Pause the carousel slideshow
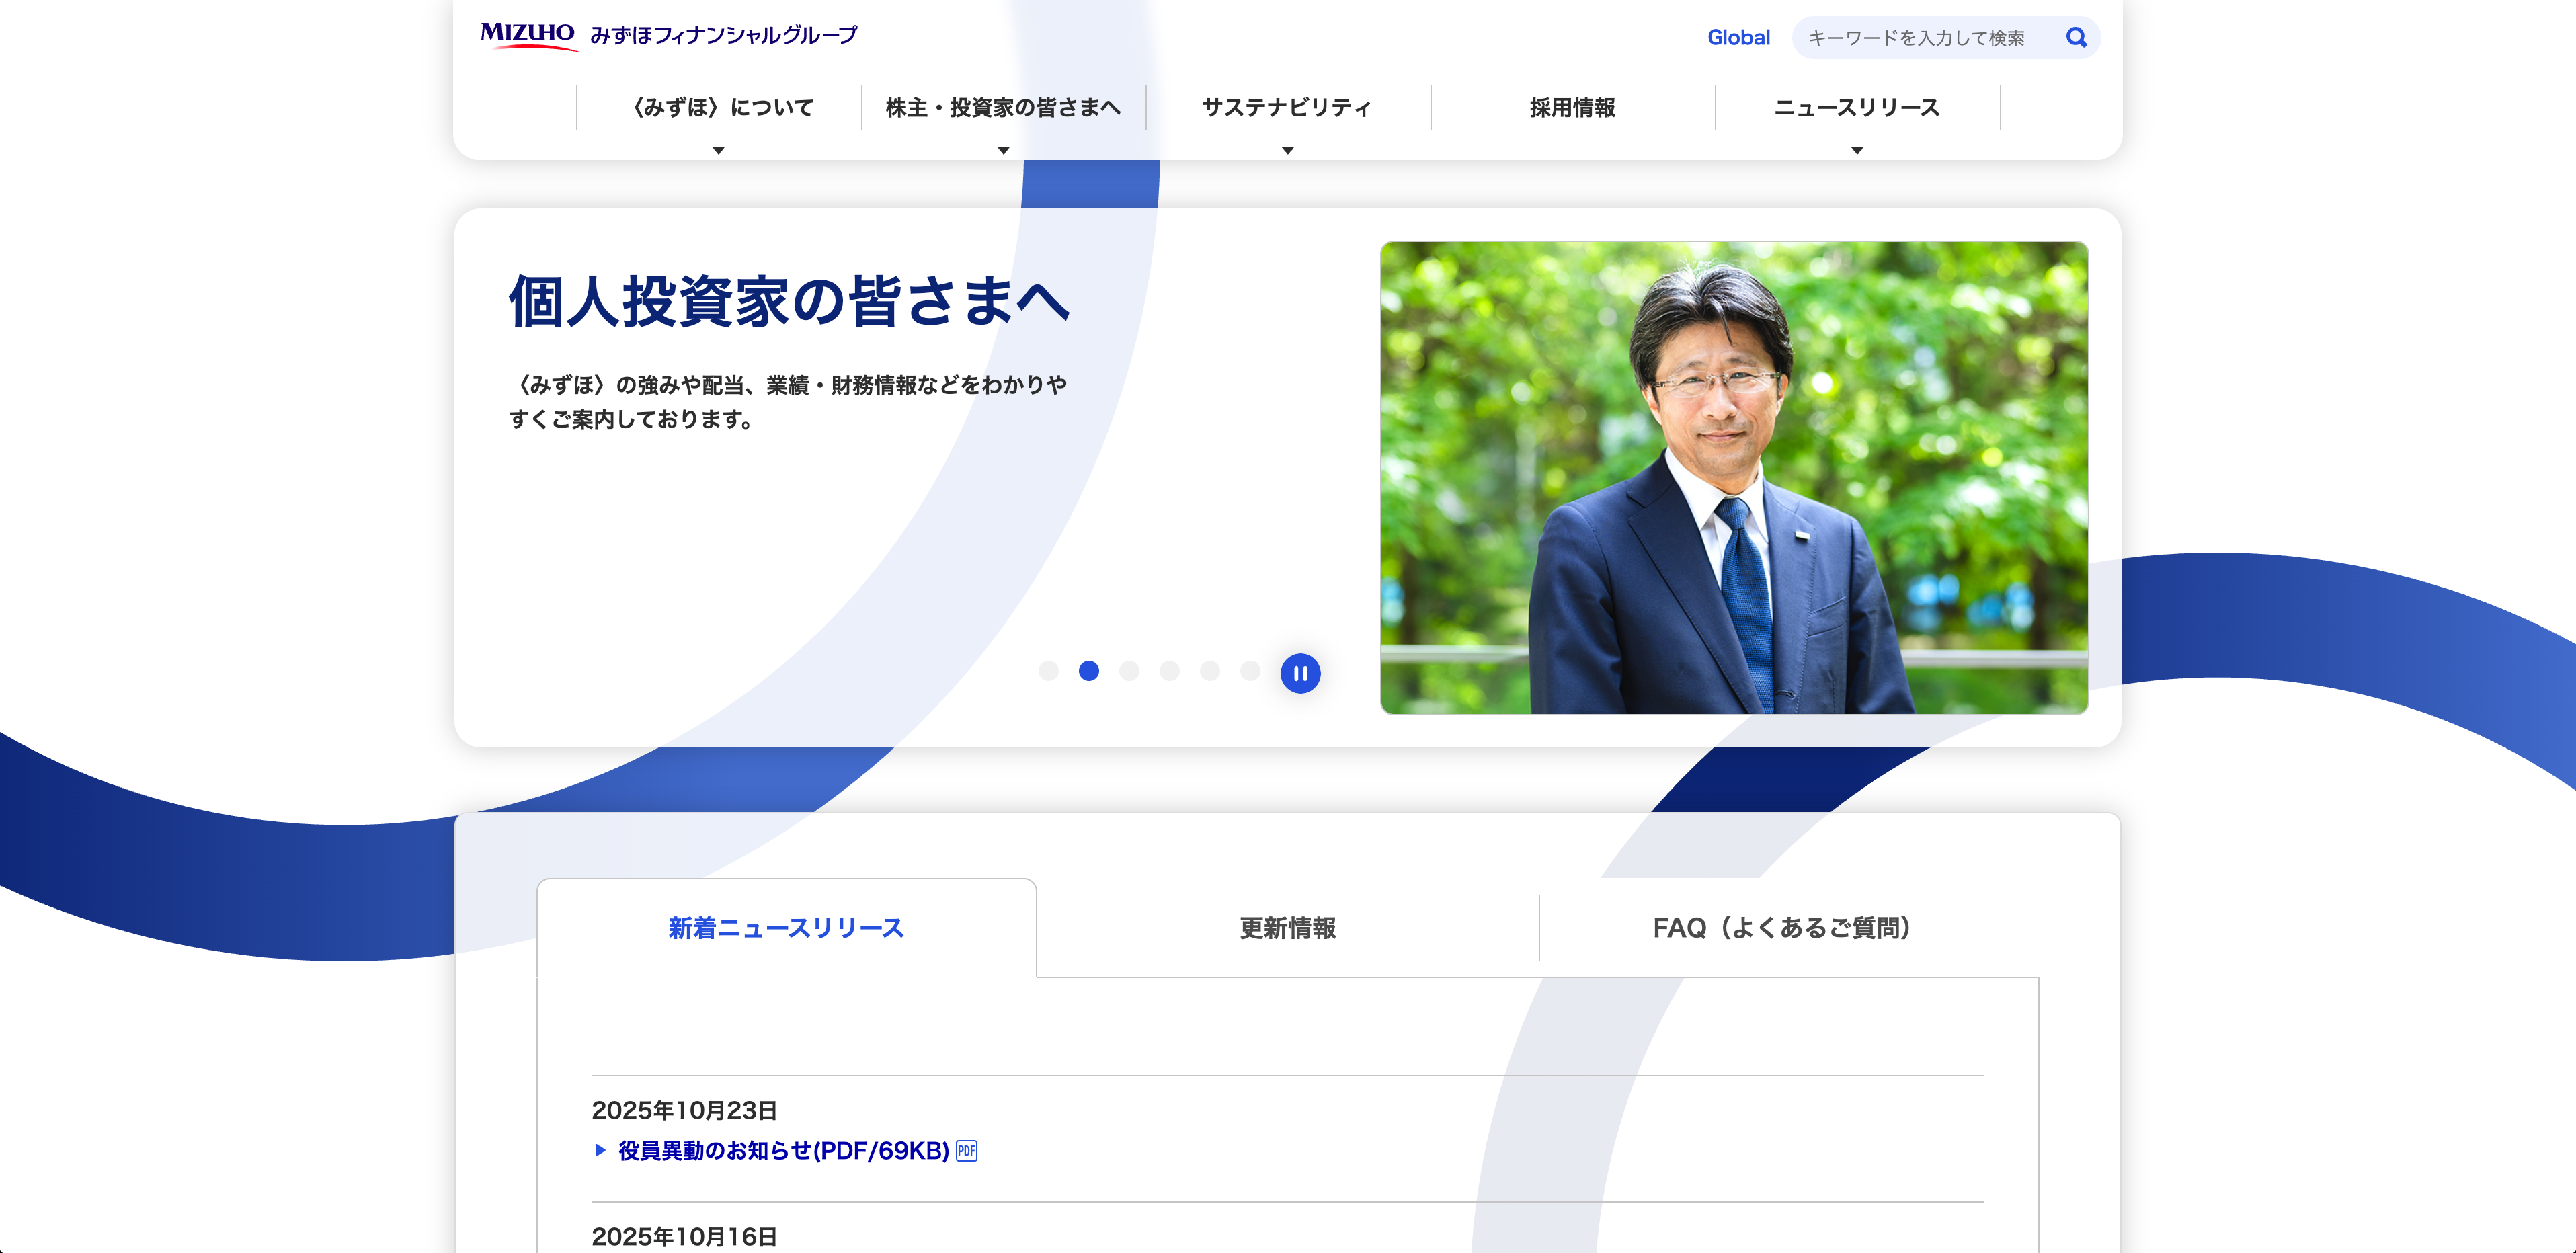Viewport: 2576px width, 1253px height. click(1300, 673)
